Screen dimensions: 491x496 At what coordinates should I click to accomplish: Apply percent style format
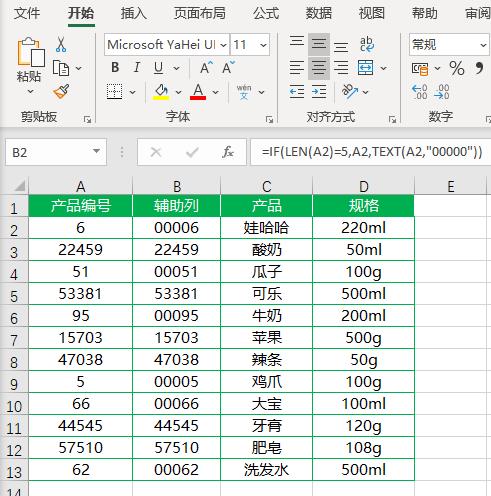tap(457, 68)
